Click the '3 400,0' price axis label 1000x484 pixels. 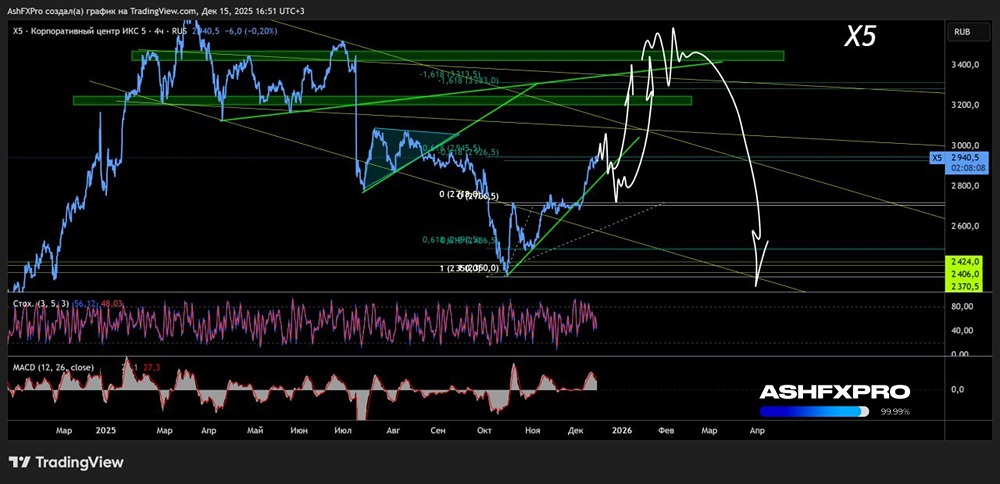click(967, 65)
